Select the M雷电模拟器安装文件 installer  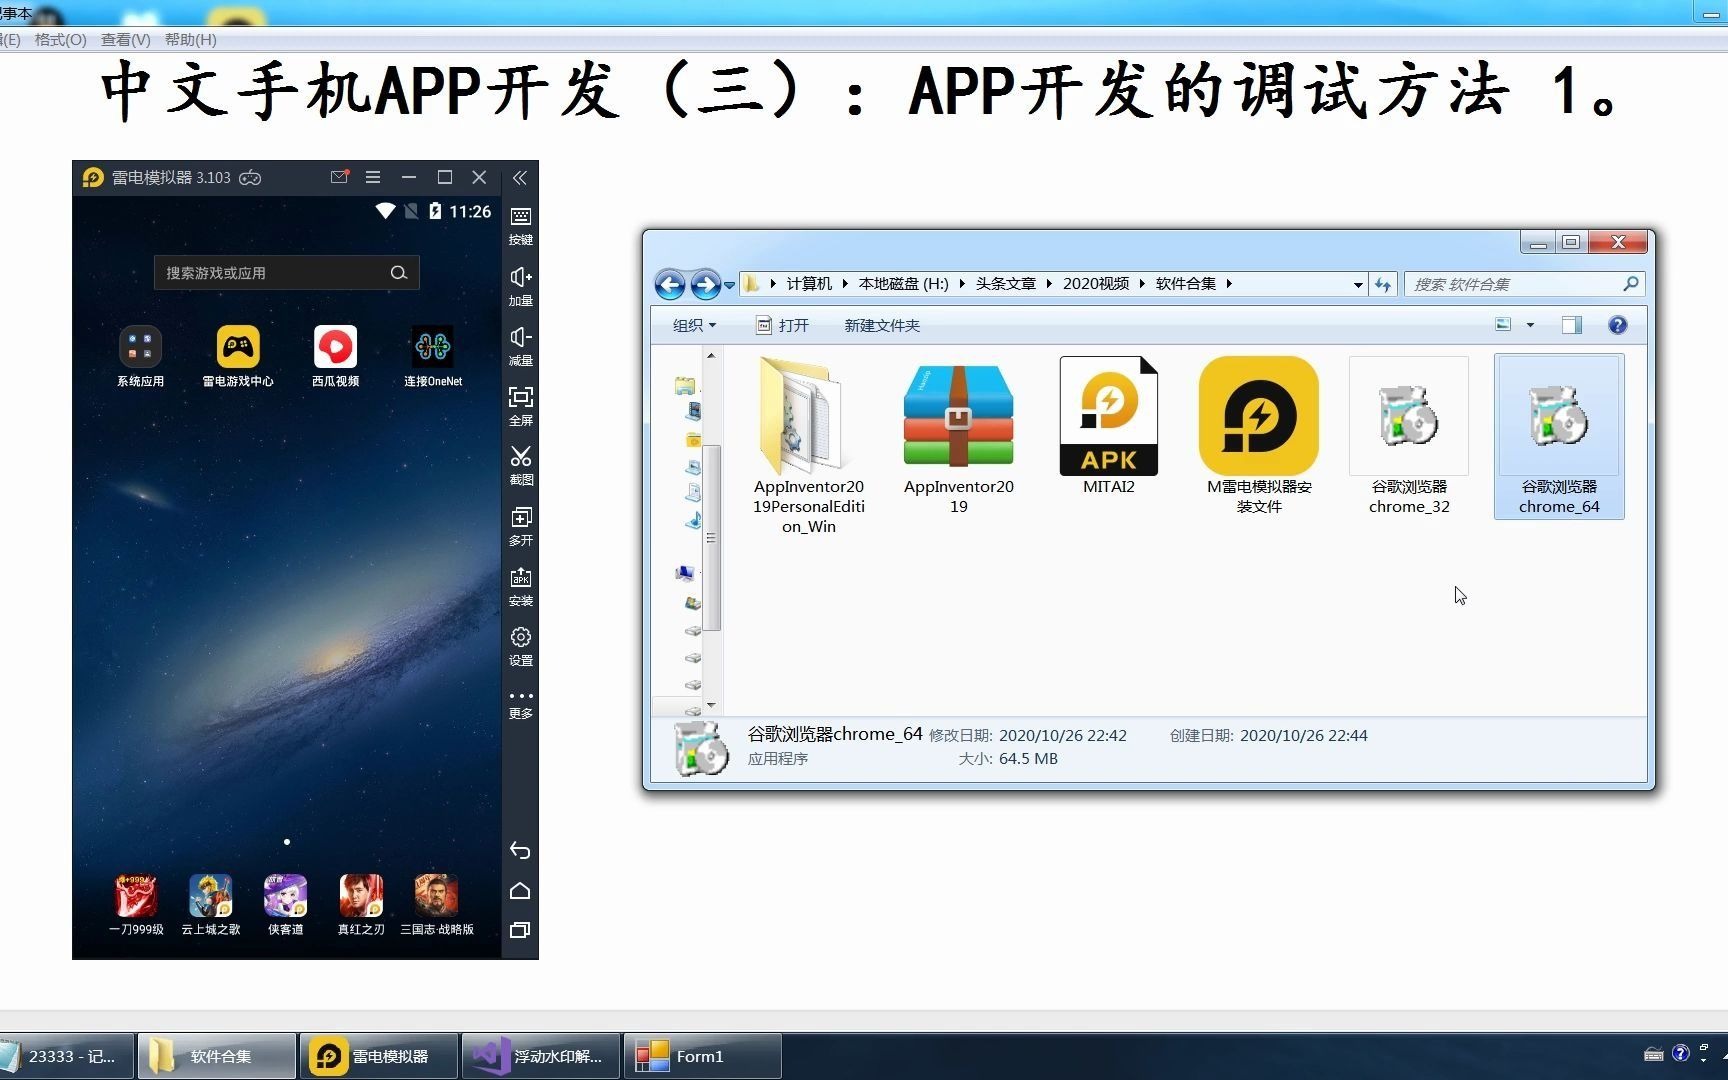coord(1259,437)
